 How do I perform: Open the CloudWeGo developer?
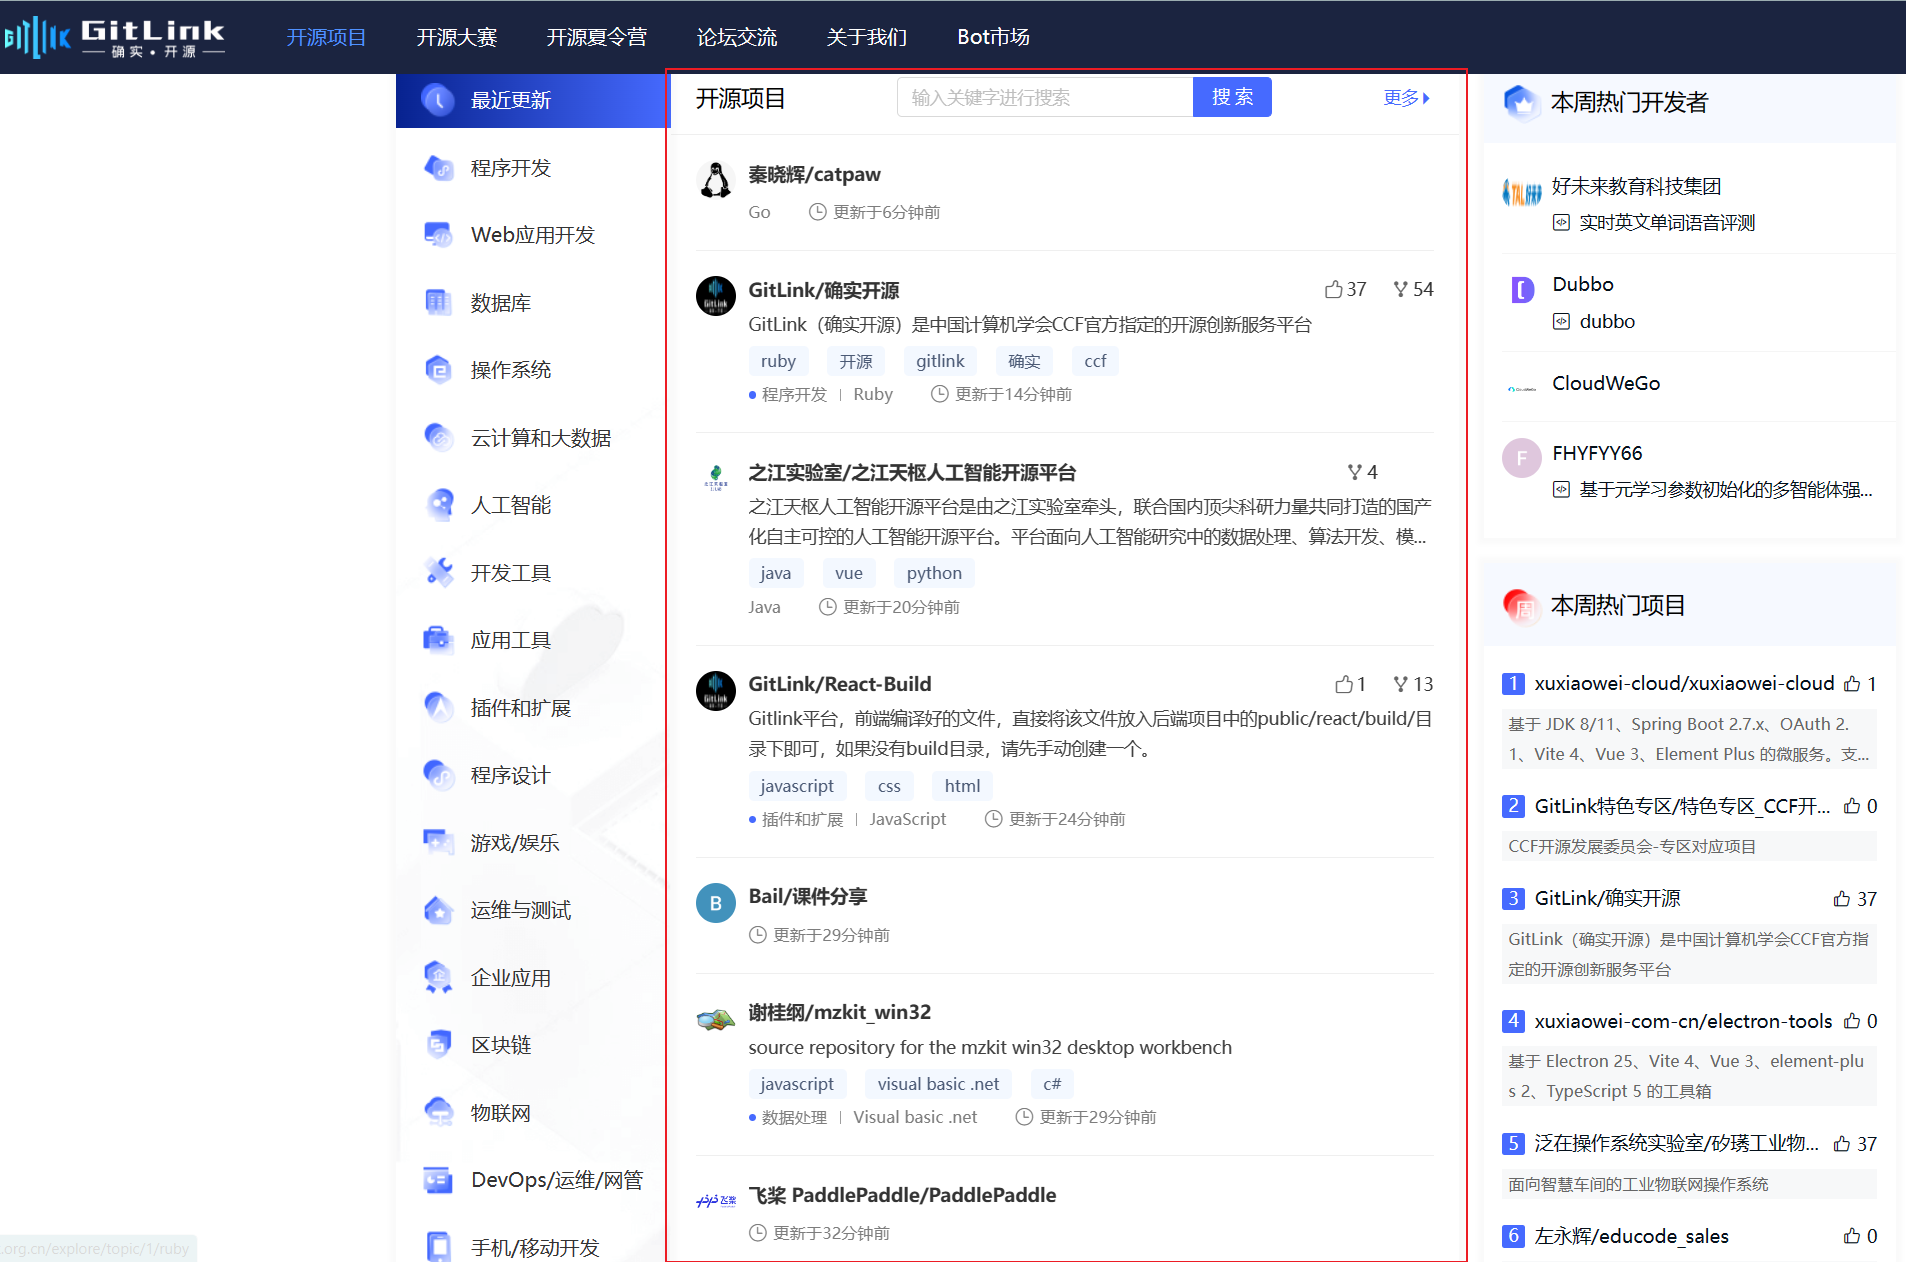pos(1606,383)
